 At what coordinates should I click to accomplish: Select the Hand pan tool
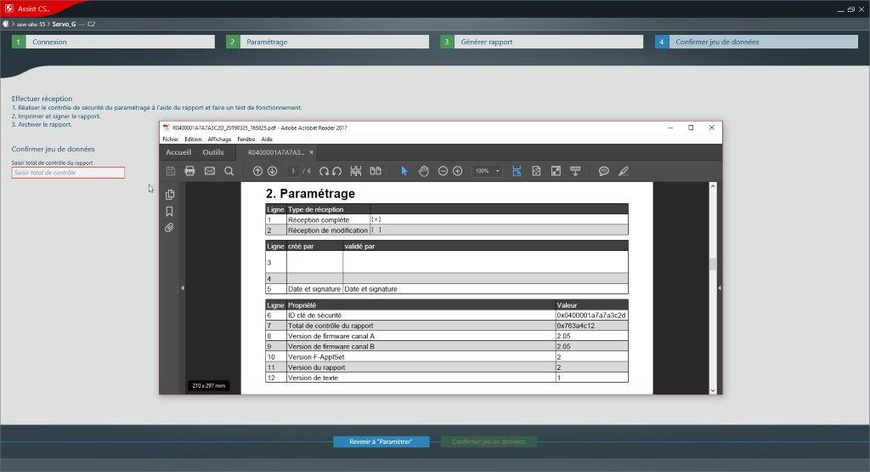(424, 171)
